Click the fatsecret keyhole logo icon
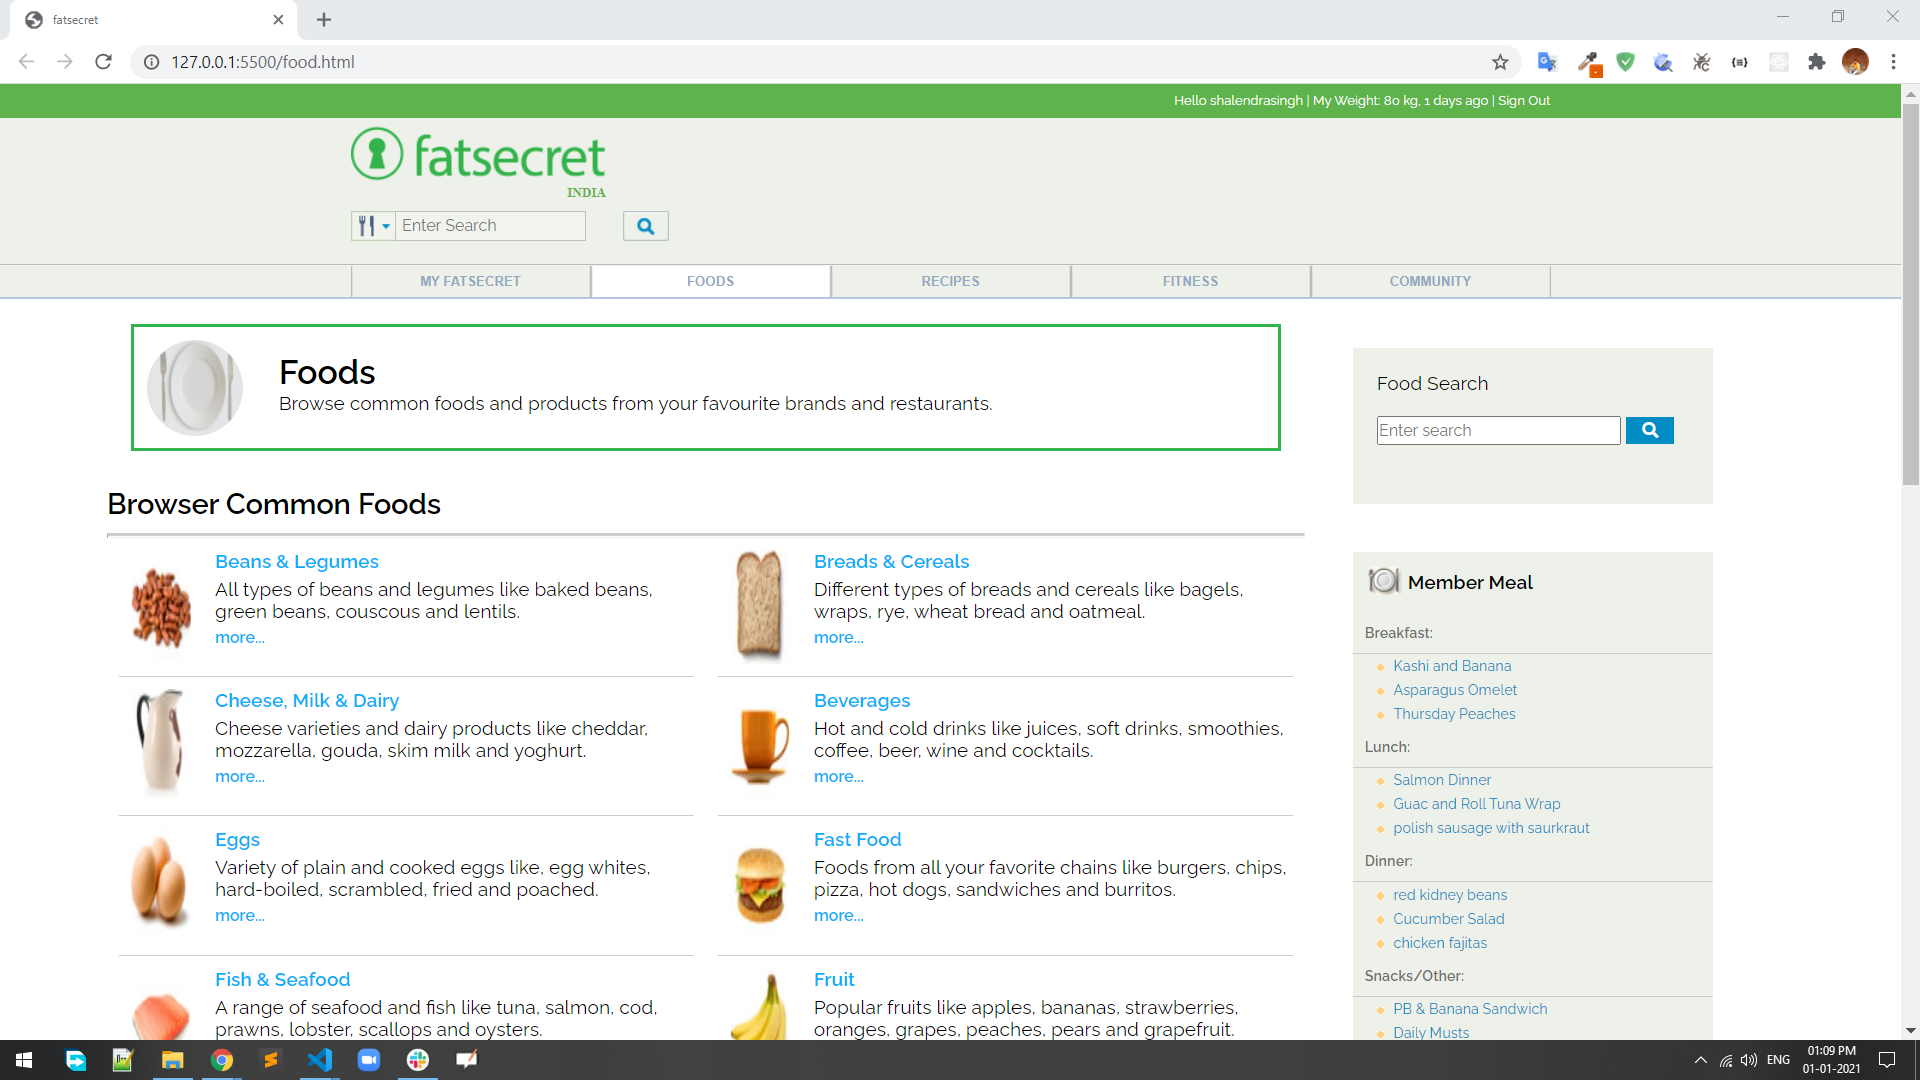Screen dimensions: 1920x1080 click(377, 154)
